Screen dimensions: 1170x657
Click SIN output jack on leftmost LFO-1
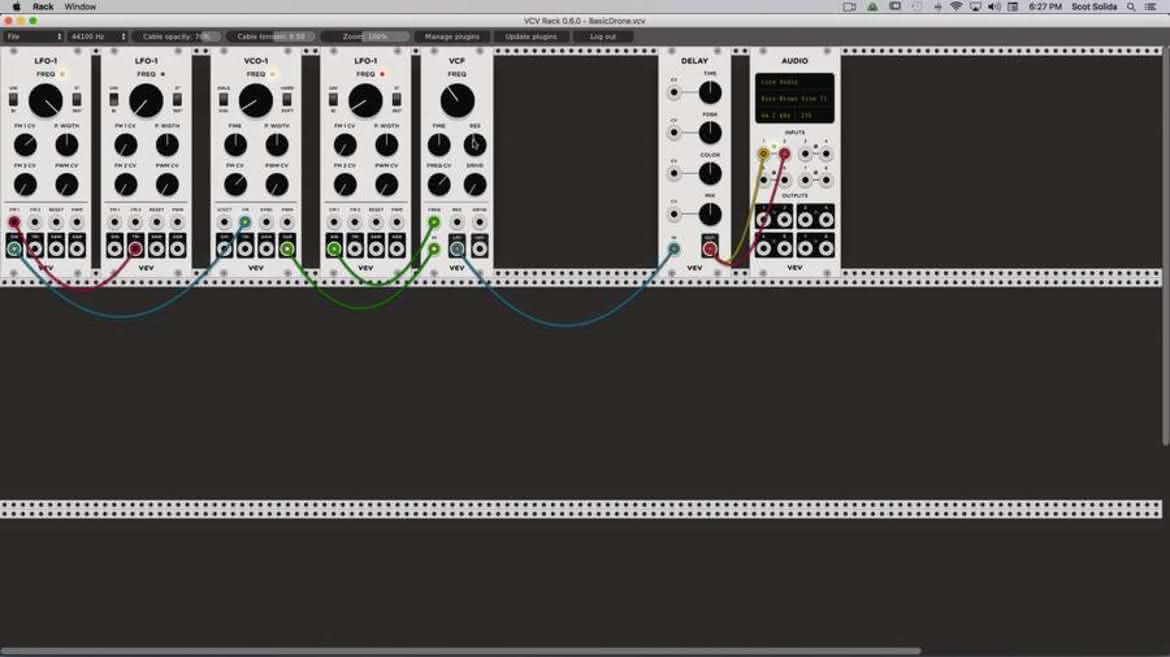[x=14, y=249]
